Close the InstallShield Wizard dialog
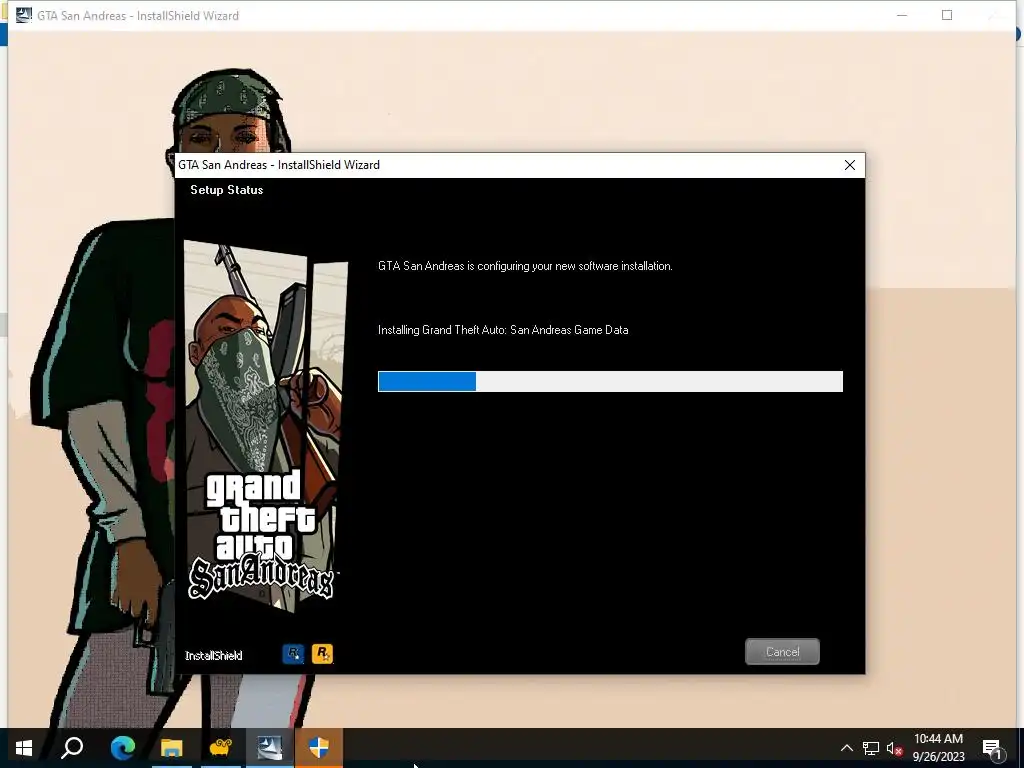The height and width of the screenshot is (768, 1024). (x=850, y=165)
